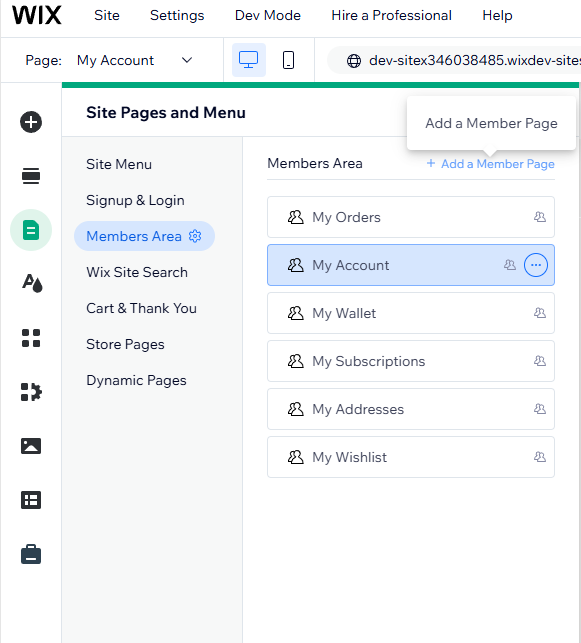Click the site URL address field
Image resolution: width=581 pixels, height=643 pixels.
click(454, 60)
